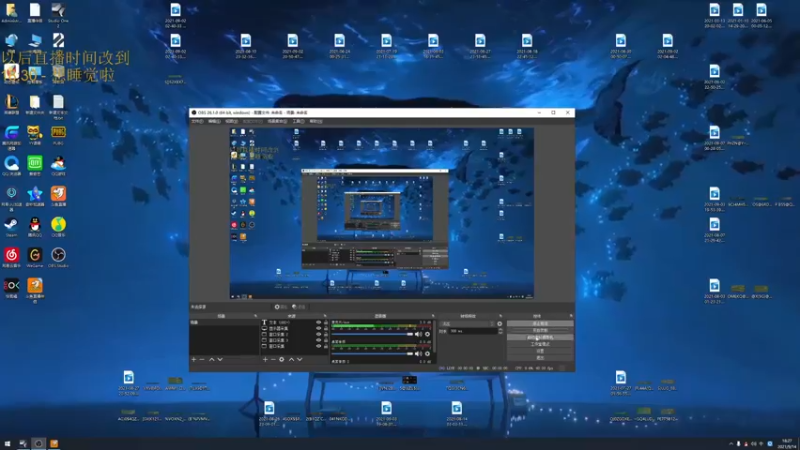The height and width of the screenshot is (450, 800).
Task: Open Steam desktop shortcut
Action: coord(11,227)
